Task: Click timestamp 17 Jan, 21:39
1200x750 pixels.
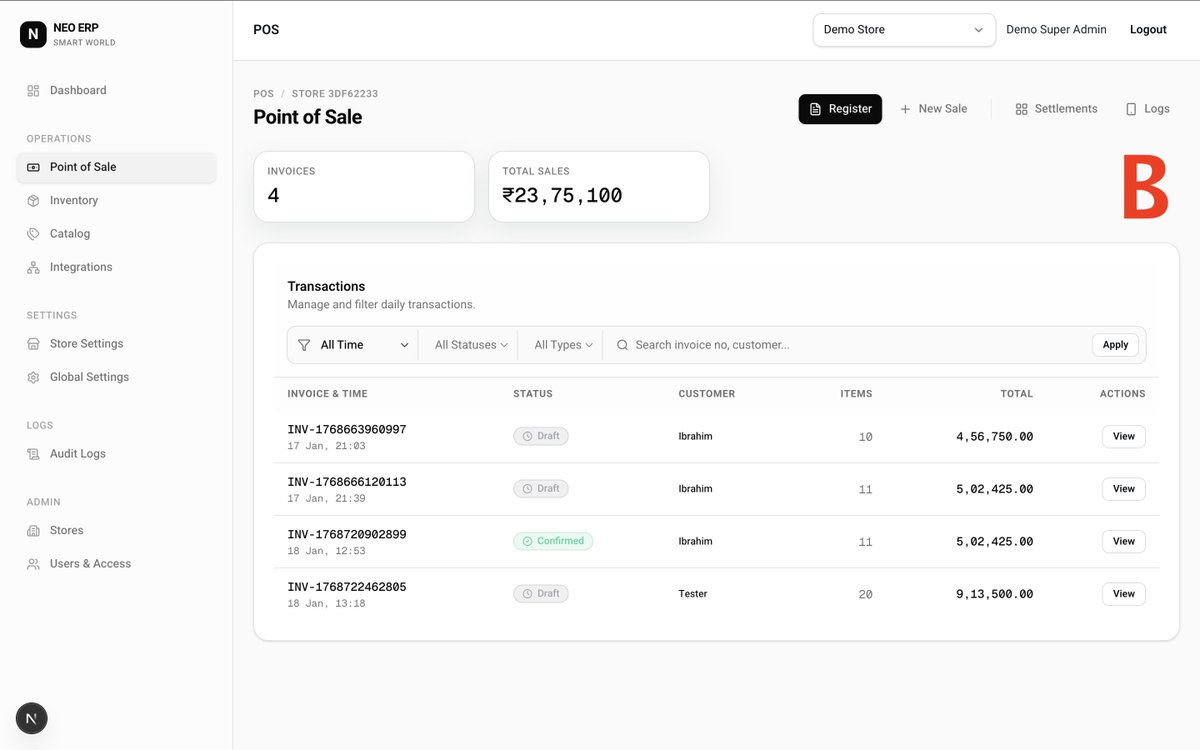Action: point(326,499)
